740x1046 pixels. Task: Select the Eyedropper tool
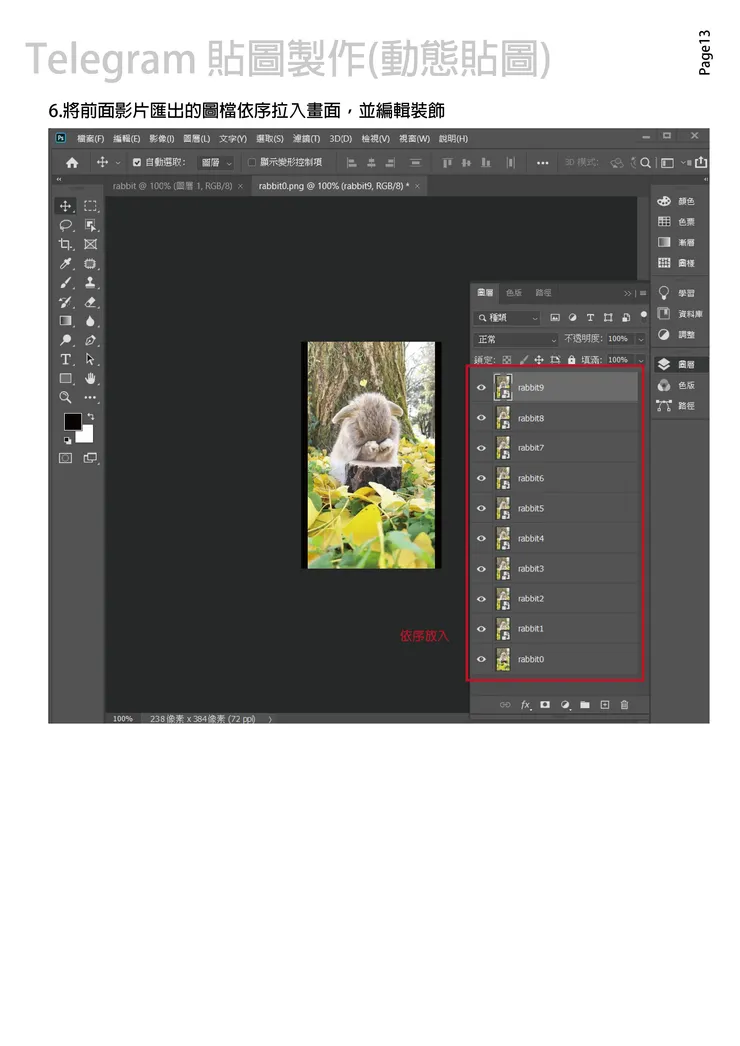click(x=65, y=264)
